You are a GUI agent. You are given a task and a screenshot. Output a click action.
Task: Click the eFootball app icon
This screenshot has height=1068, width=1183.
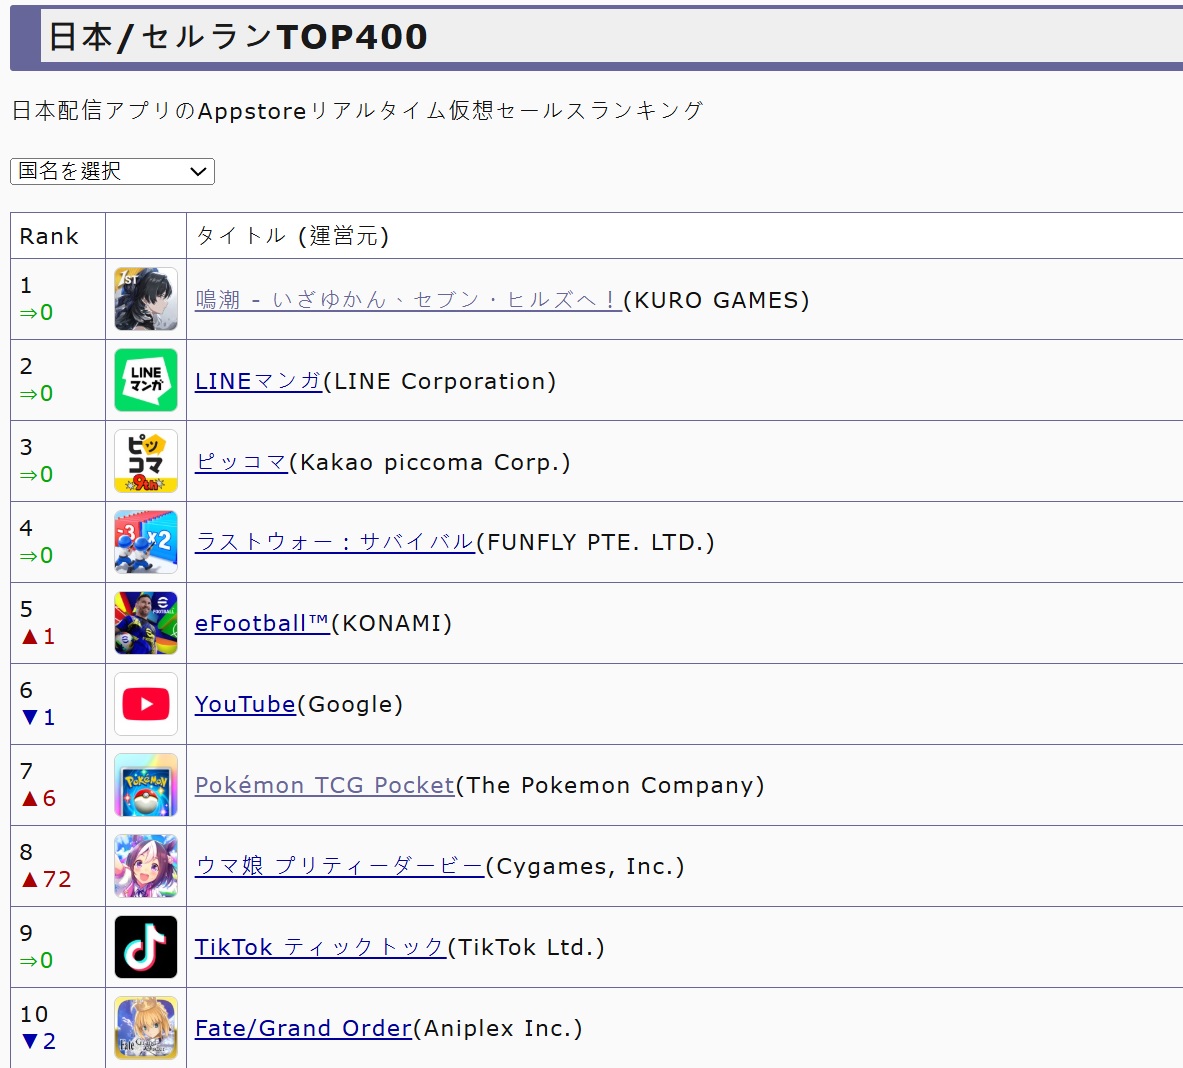click(x=146, y=623)
